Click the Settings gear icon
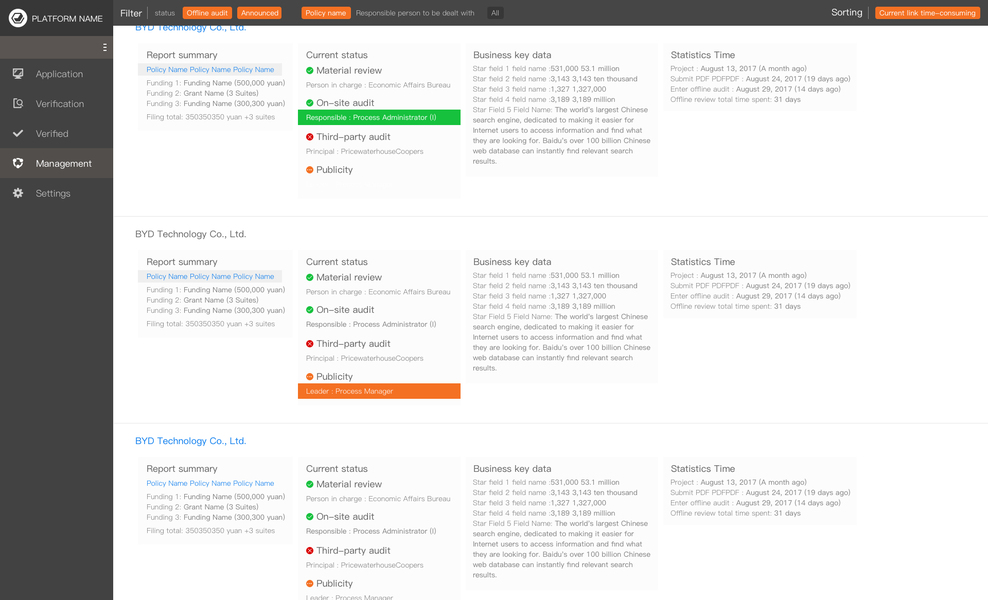The width and height of the screenshot is (988, 600). [x=18, y=193]
